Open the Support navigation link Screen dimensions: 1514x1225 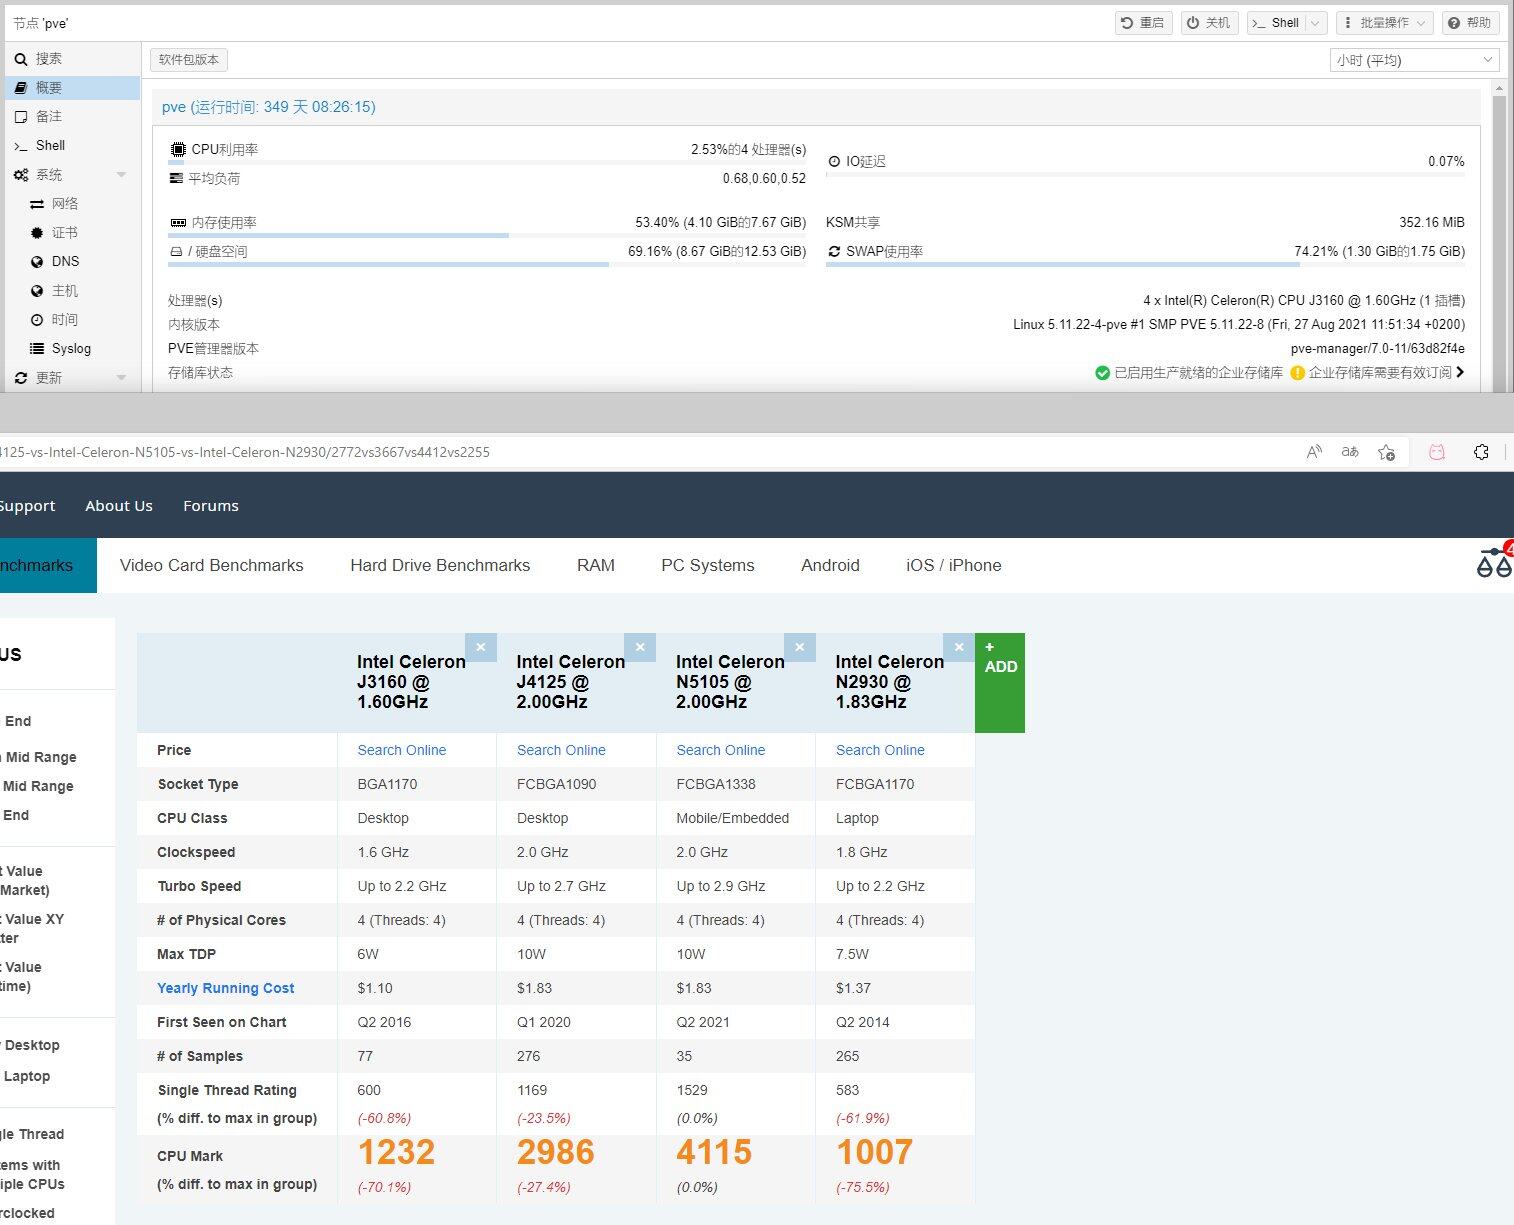click(x=27, y=506)
